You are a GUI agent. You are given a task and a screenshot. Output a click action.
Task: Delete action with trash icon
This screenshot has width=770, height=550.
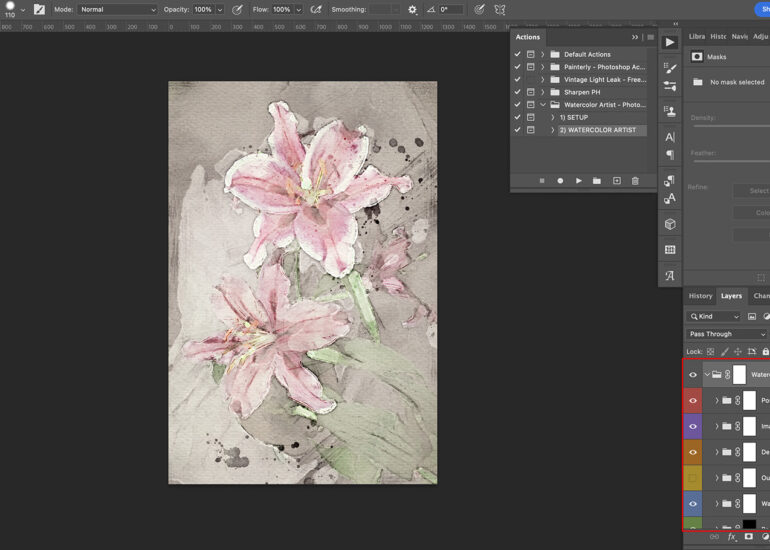(635, 181)
